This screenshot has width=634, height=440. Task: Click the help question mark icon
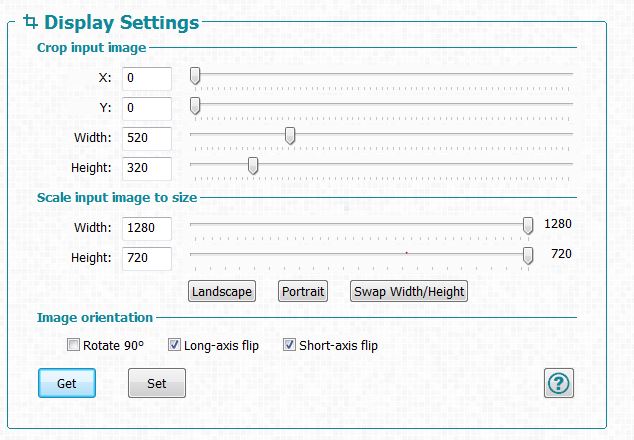(x=558, y=383)
